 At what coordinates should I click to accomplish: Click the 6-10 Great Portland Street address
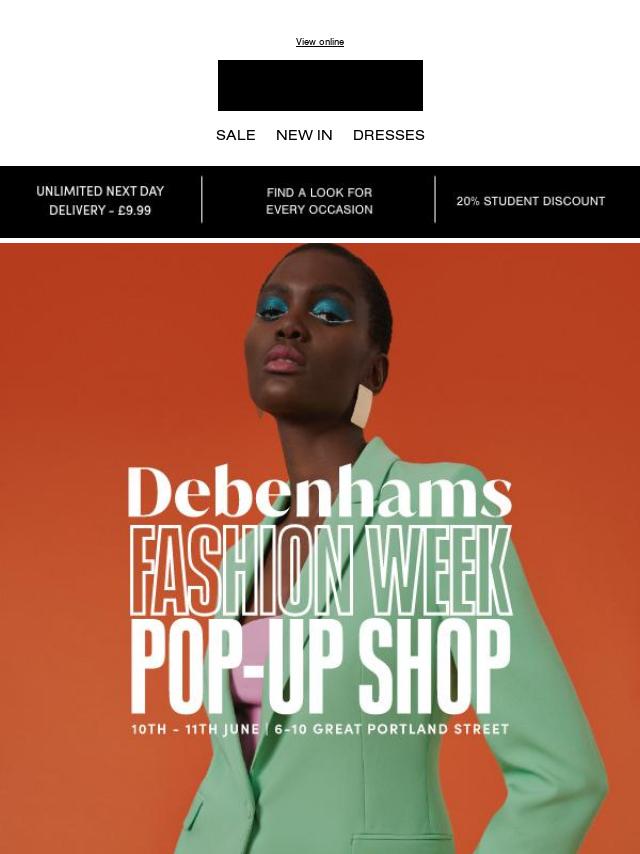(x=392, y=729)
